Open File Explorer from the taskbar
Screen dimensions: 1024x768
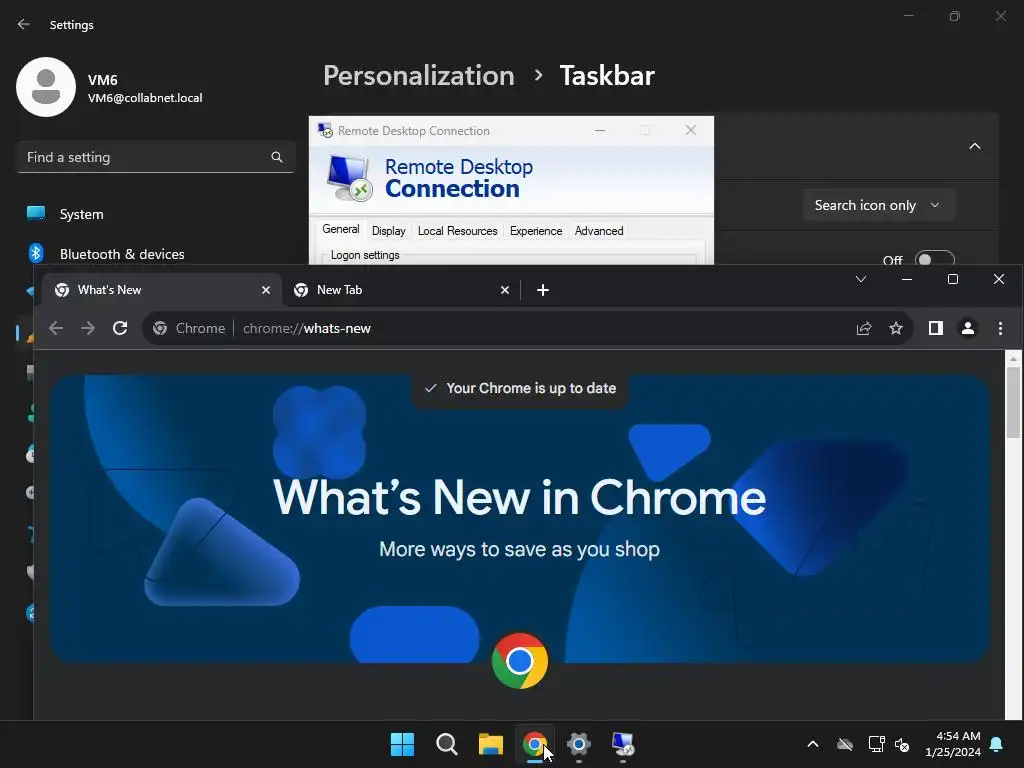click(490, 744)
